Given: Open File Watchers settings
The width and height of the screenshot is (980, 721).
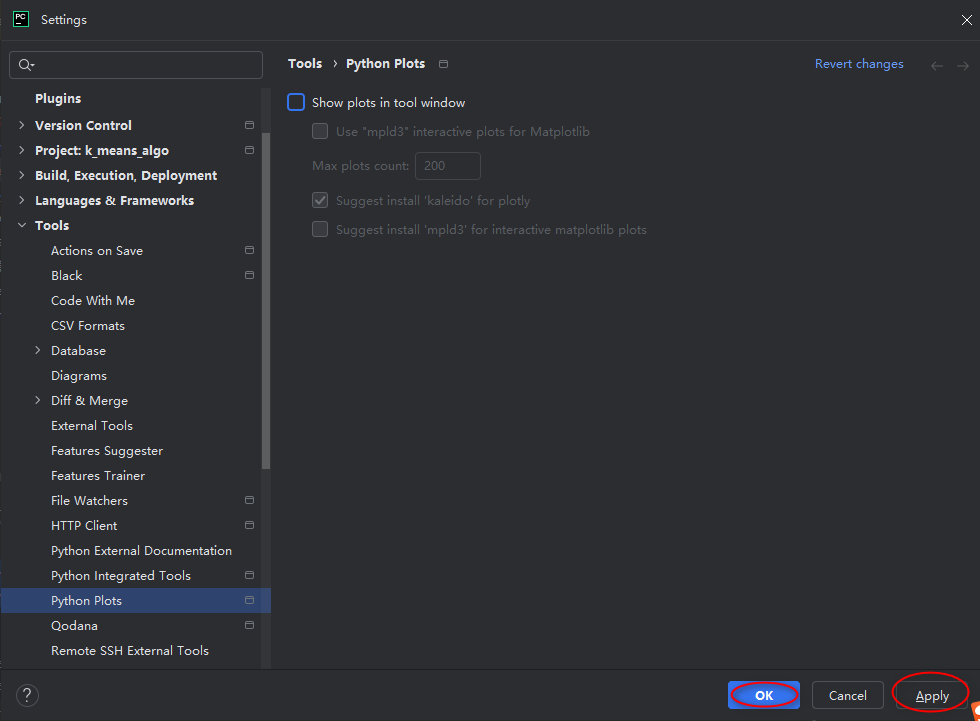Looking at the screenshot, I should pyautogui.click(x=89, y=500).
